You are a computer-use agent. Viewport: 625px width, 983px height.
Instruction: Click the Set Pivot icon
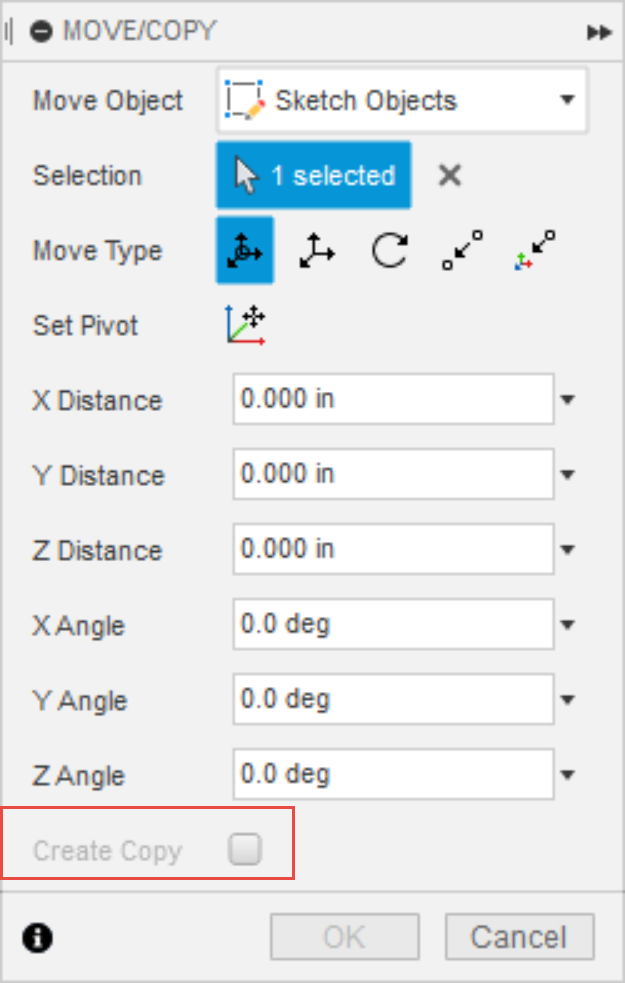point(245,325)
